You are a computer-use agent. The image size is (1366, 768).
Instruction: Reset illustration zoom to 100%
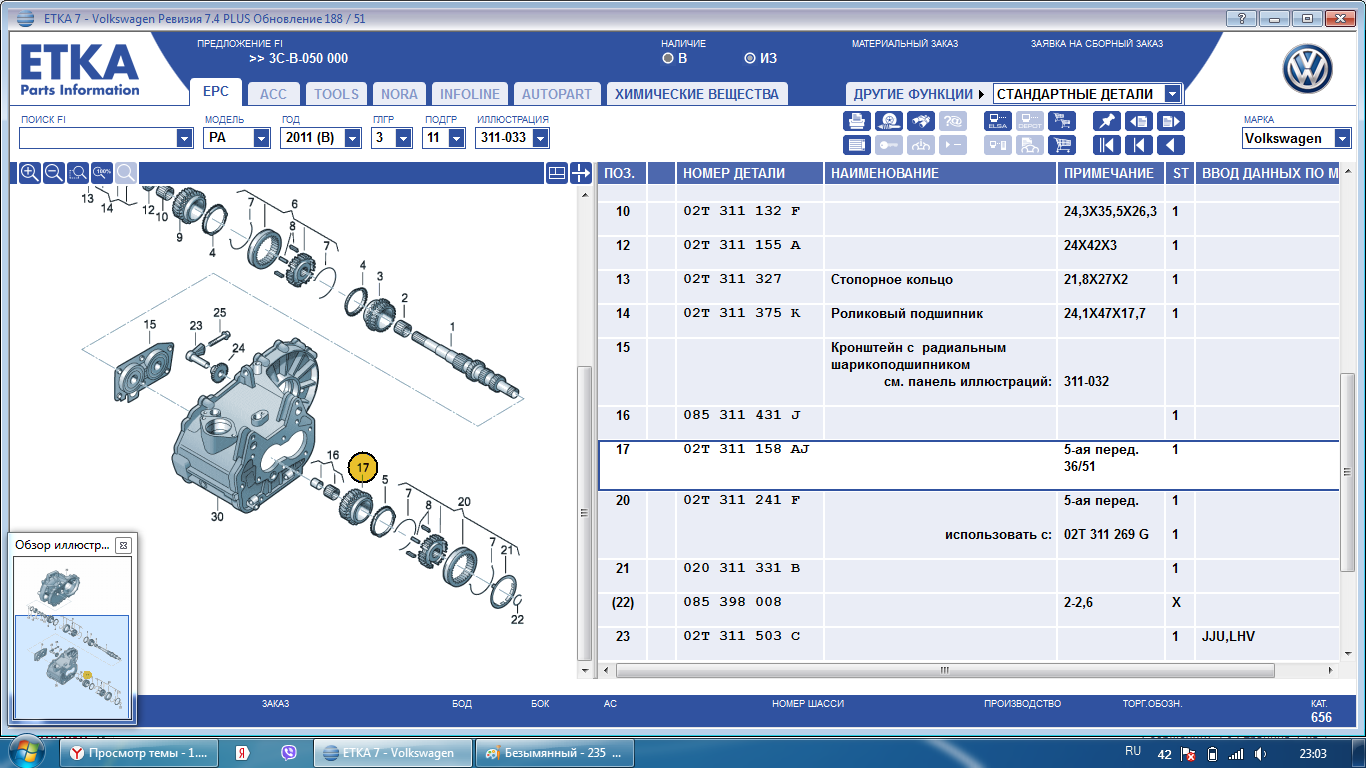pos(102,173)
